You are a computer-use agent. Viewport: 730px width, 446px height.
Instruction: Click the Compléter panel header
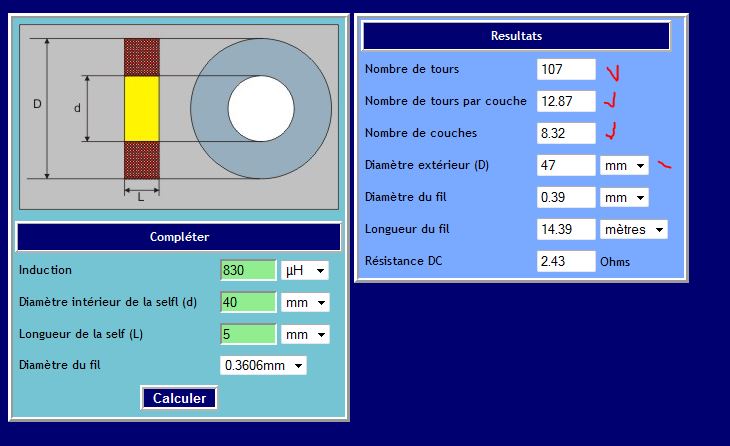click(179, 237)
